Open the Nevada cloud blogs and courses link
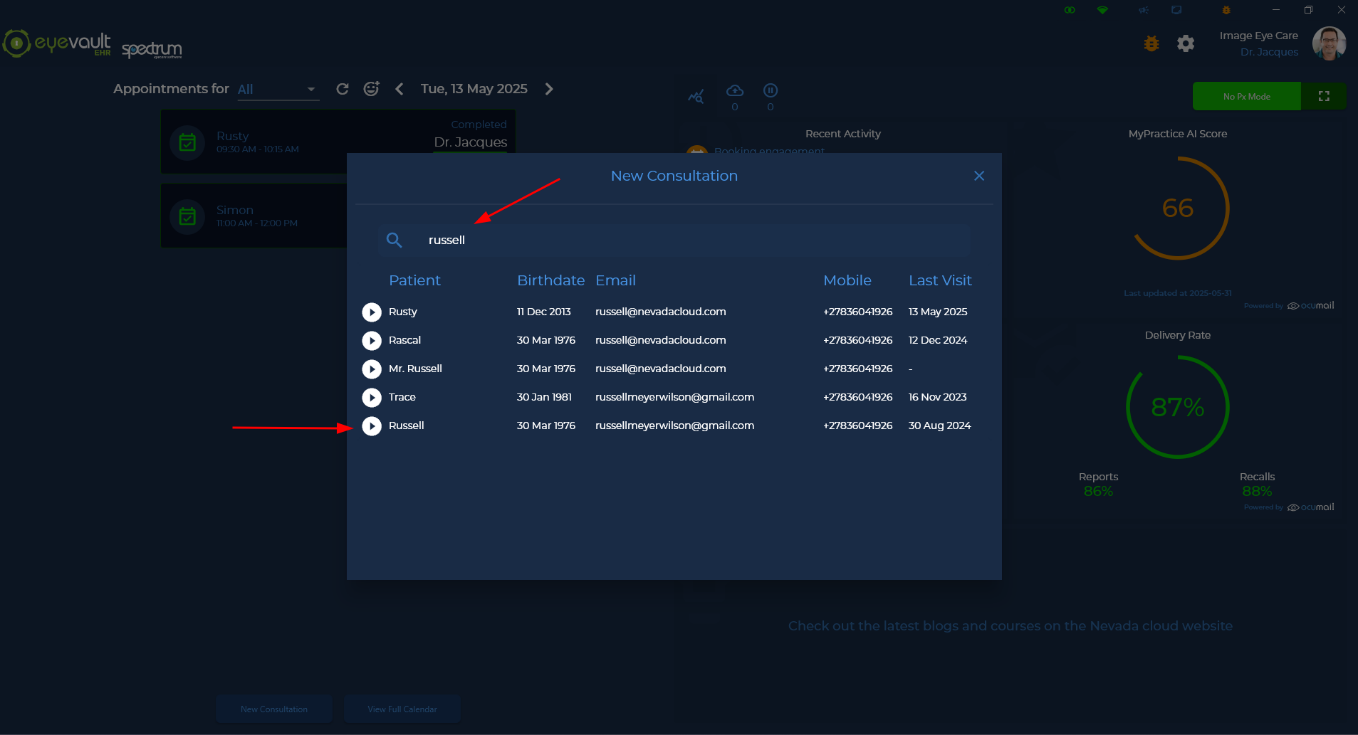Image resolution: width=1358 pixels, height=735 pixels. pyautogui.click(x=1010, y=626)
